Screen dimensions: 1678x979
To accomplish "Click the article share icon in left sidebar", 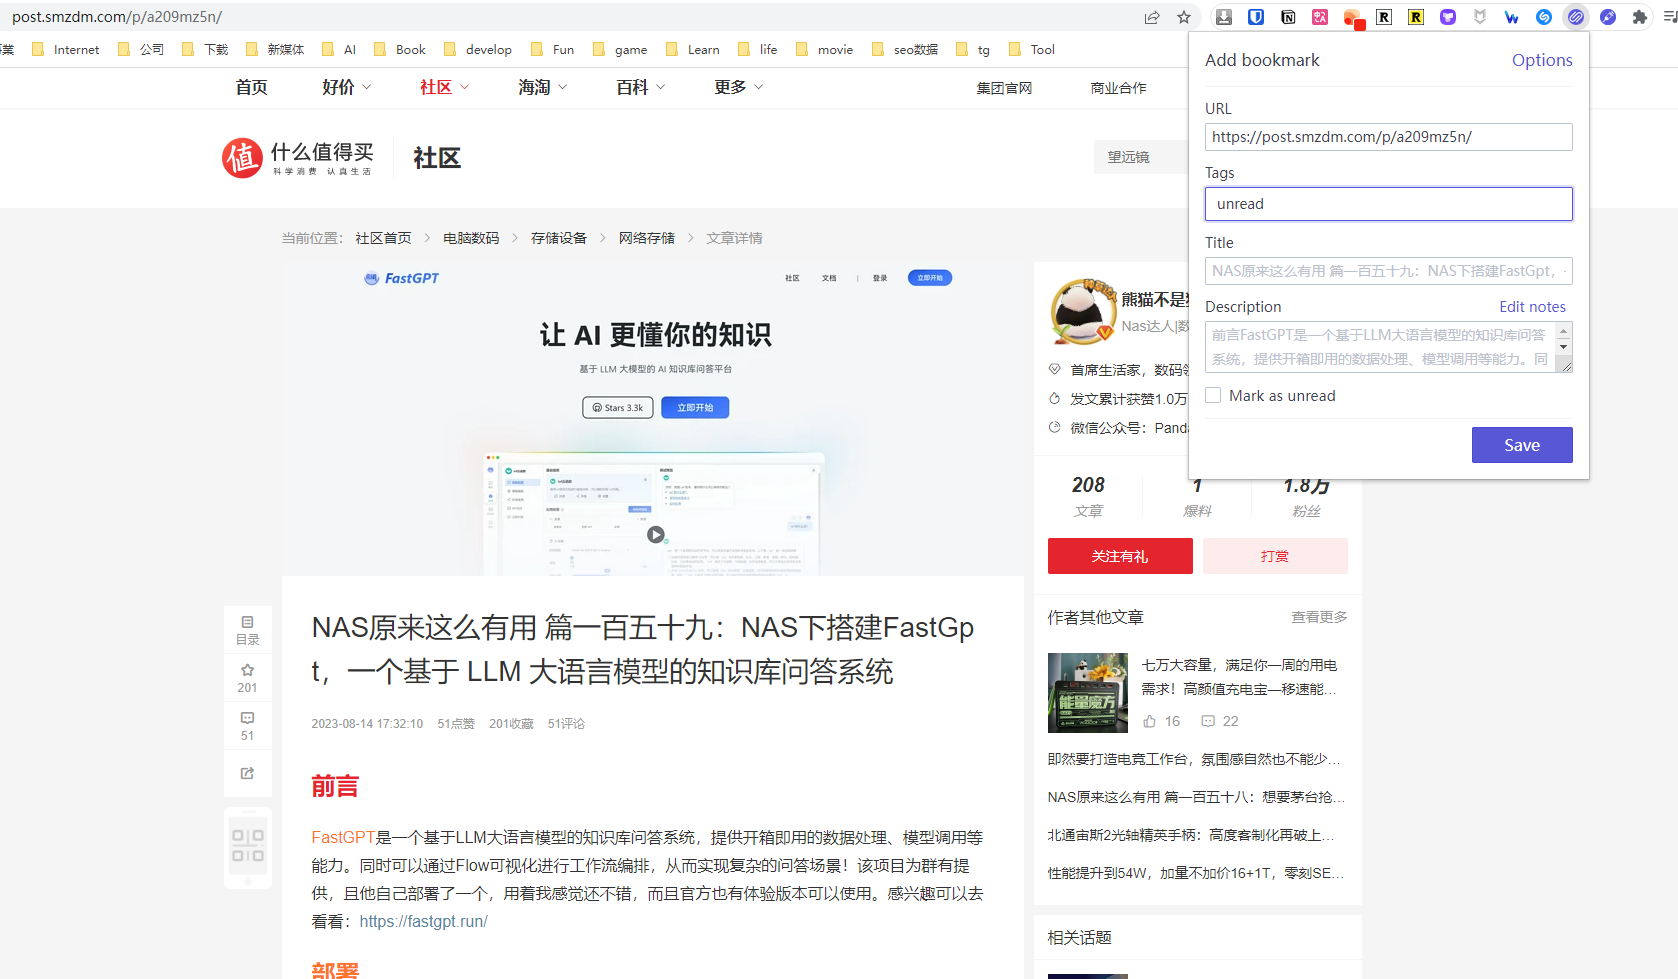I will tap(247, 773).
